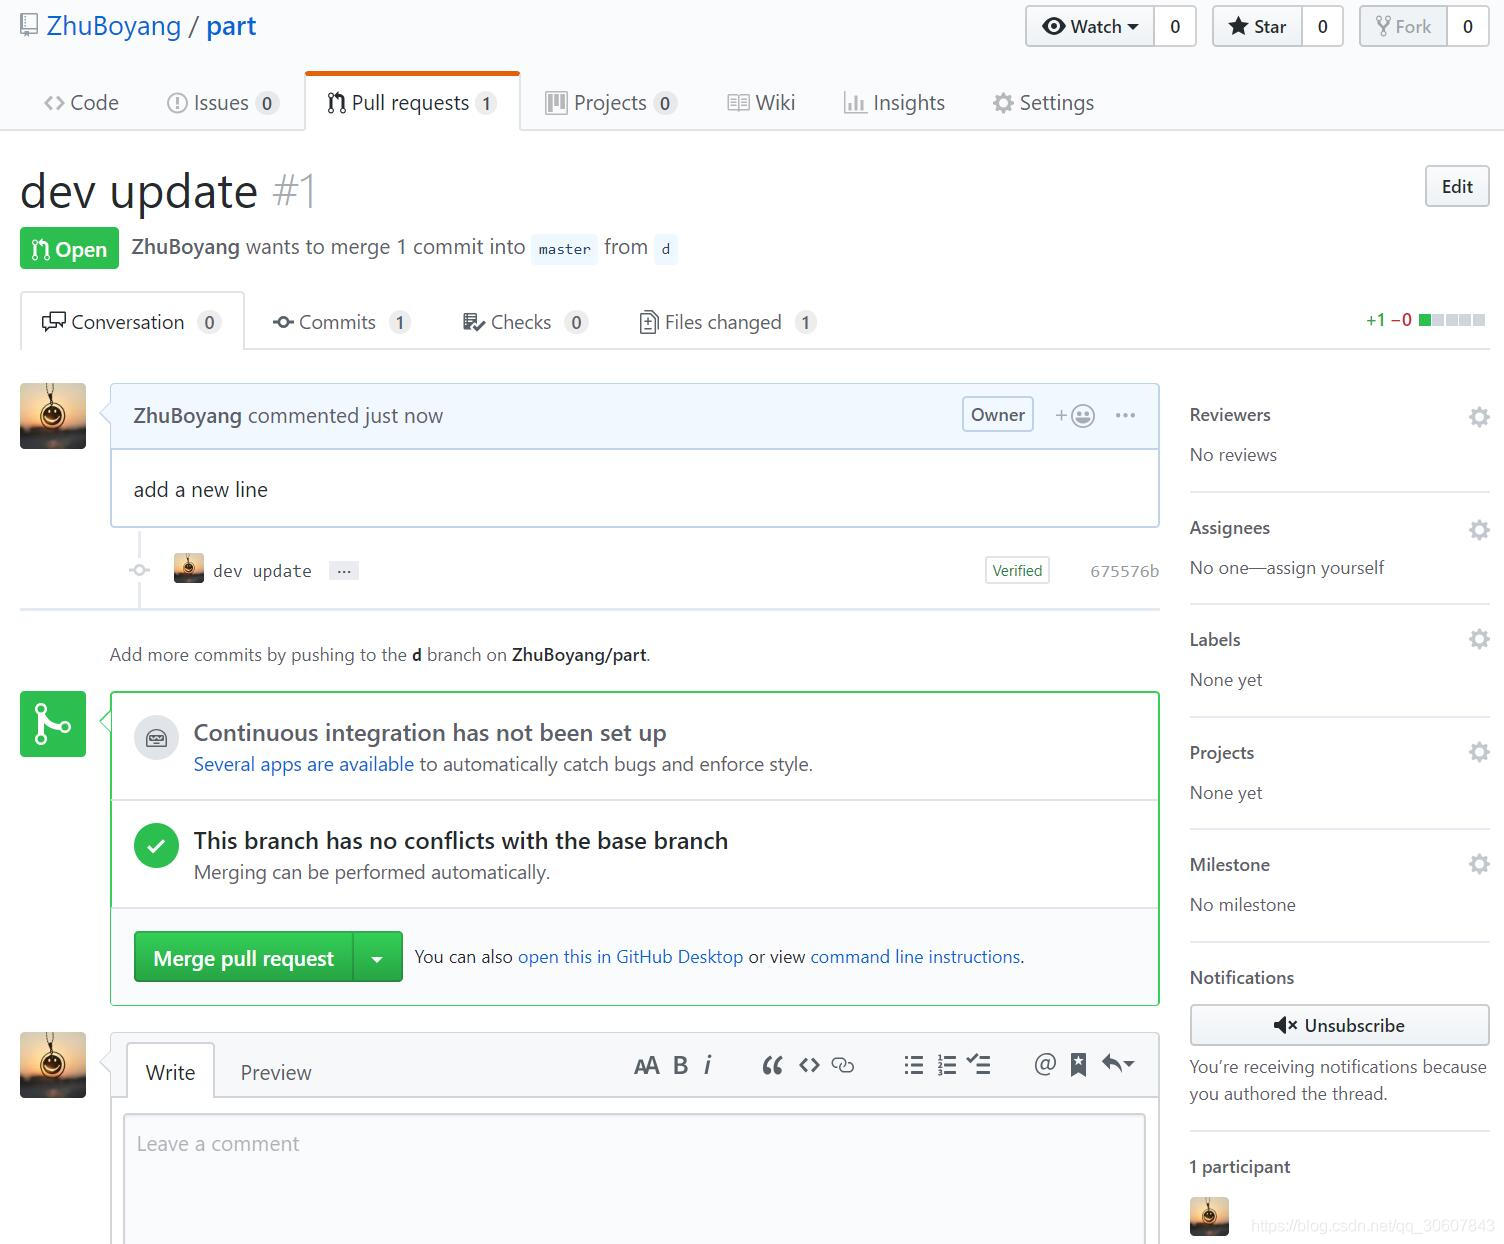Screen dimensions: 1504x1244
Task: Mention a user with the @ icon
Action: pyautogui.click(x=1045, y=1064)
